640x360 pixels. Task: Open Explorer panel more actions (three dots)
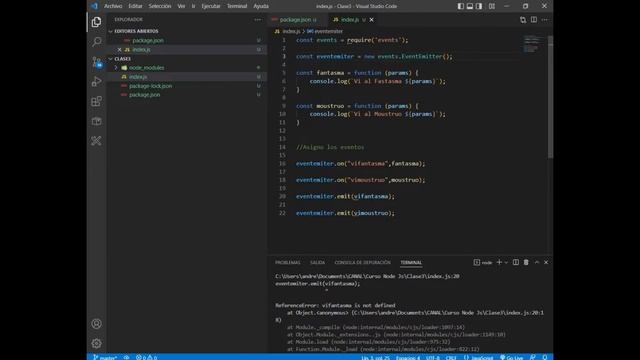(x=258, y=20)
